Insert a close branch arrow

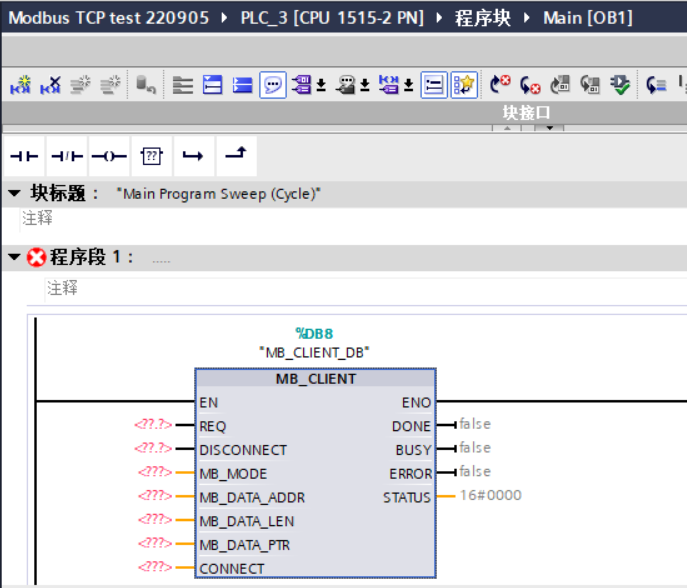pos(236,156)
